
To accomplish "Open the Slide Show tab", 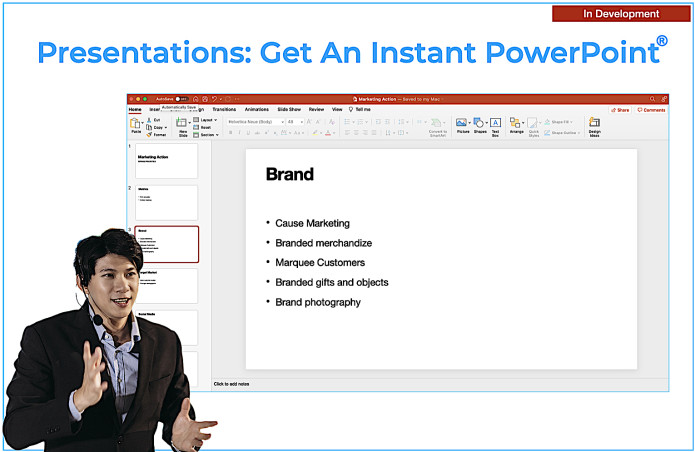I will click(x=288, y=109).
